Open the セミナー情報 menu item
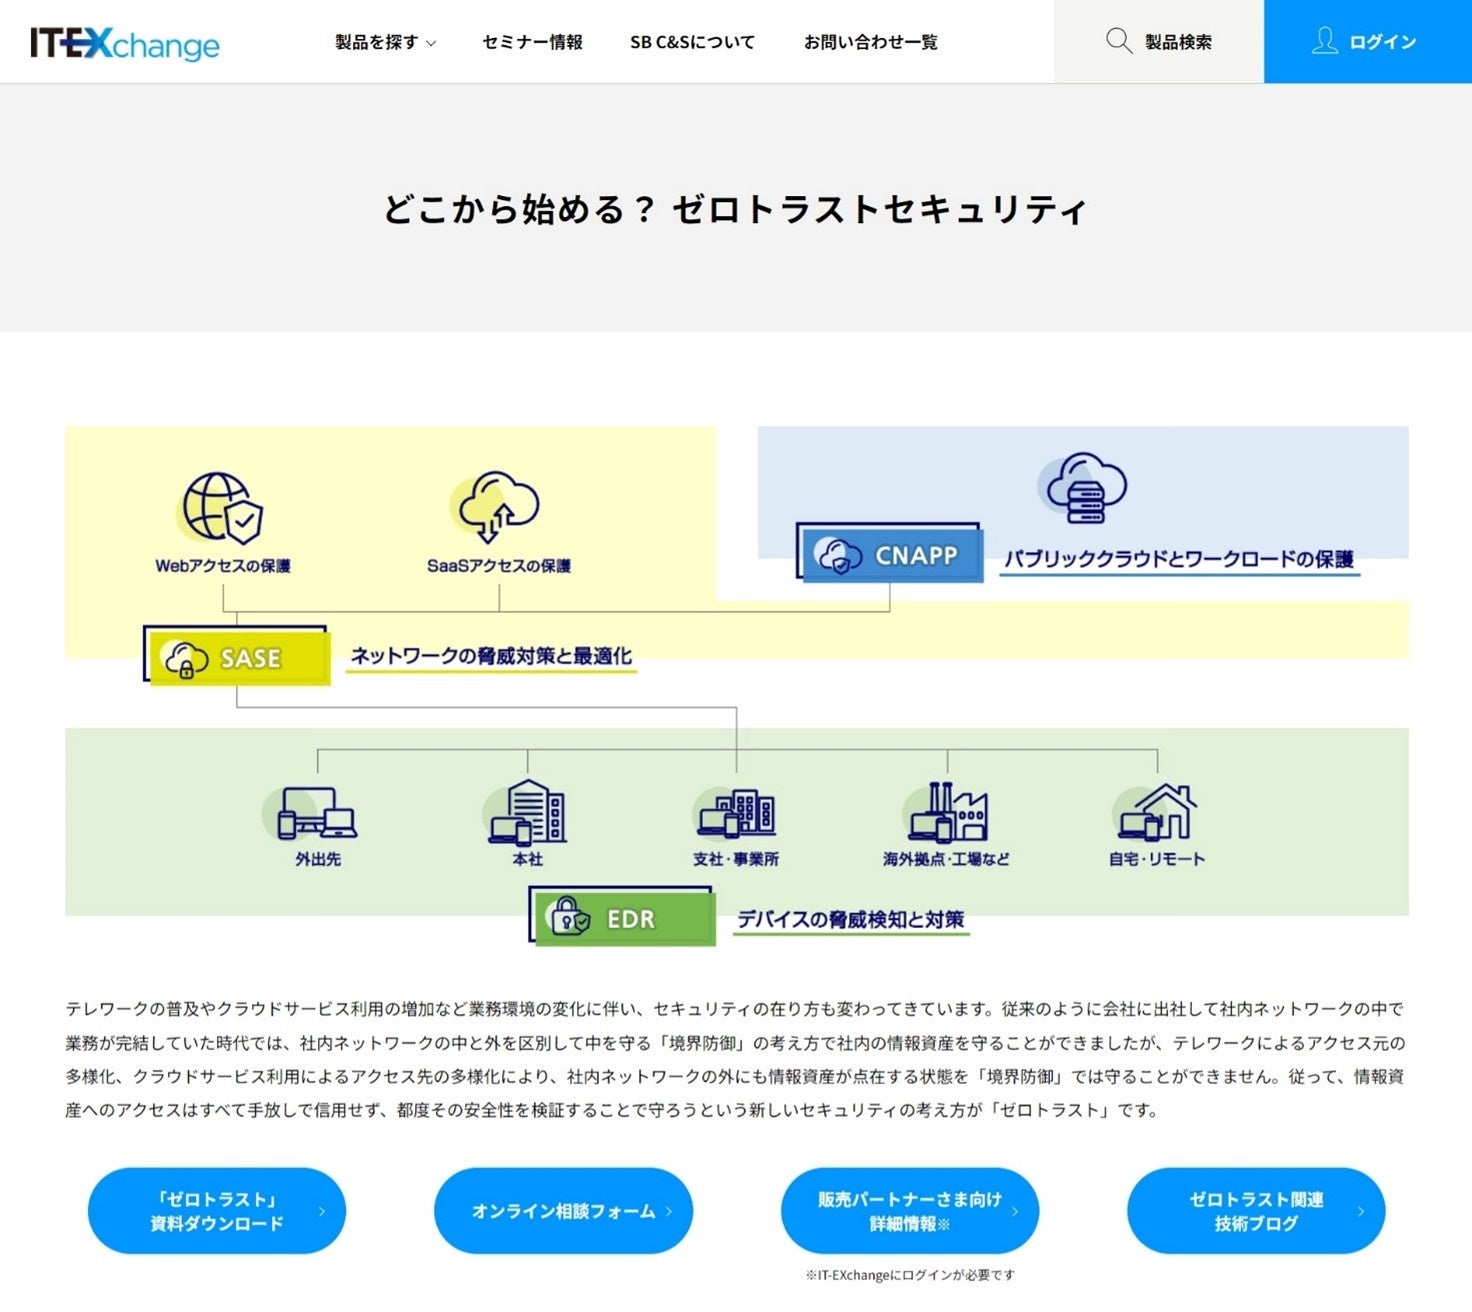 point(532,42)
